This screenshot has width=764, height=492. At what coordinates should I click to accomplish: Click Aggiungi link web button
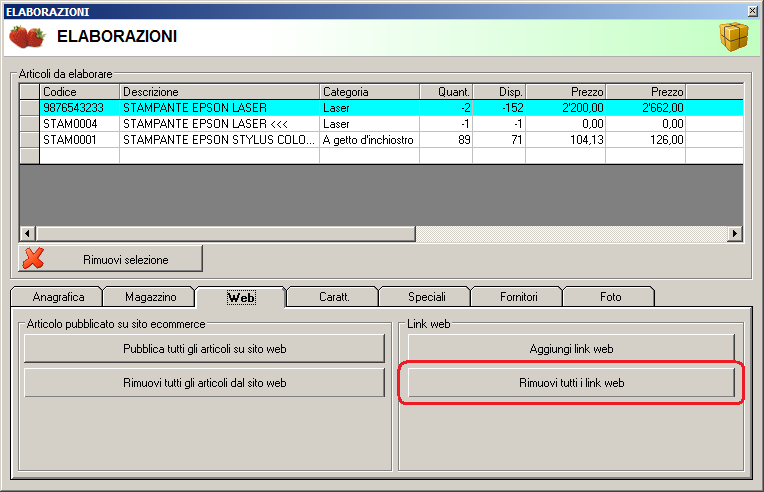(572, 349)
